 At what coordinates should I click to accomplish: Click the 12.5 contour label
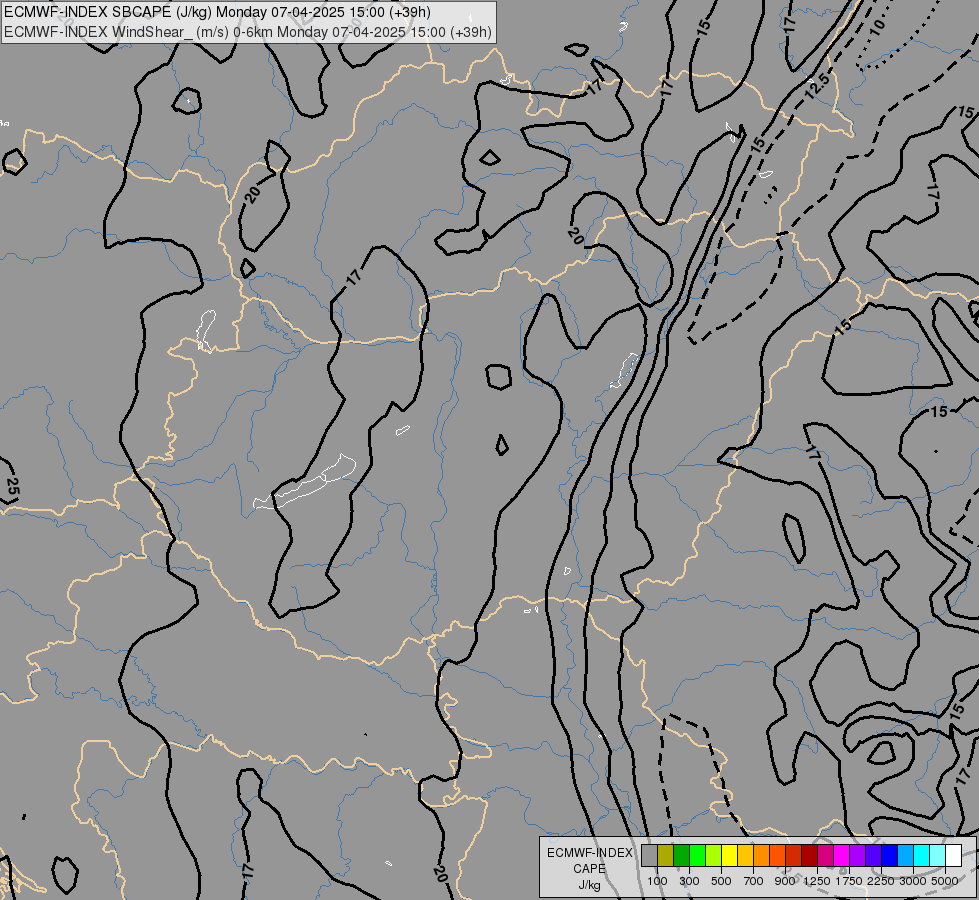pos(817,86)
